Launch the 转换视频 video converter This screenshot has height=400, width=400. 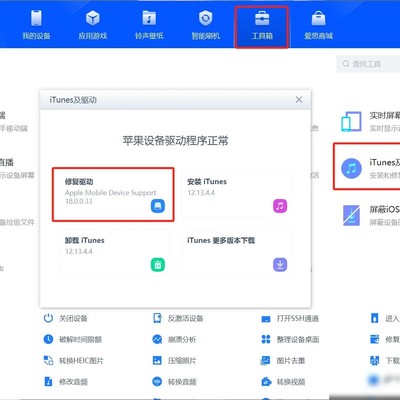point(283,381)
